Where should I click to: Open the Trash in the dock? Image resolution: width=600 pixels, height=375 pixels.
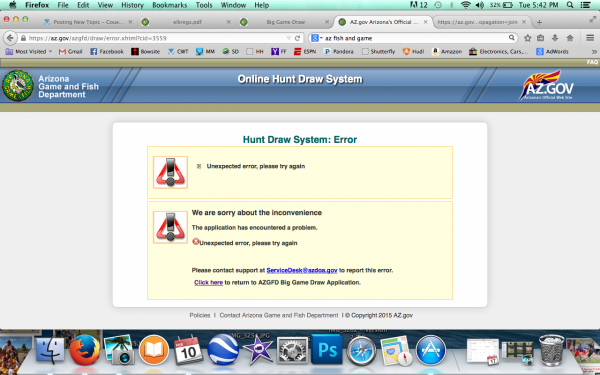point(551,350)
